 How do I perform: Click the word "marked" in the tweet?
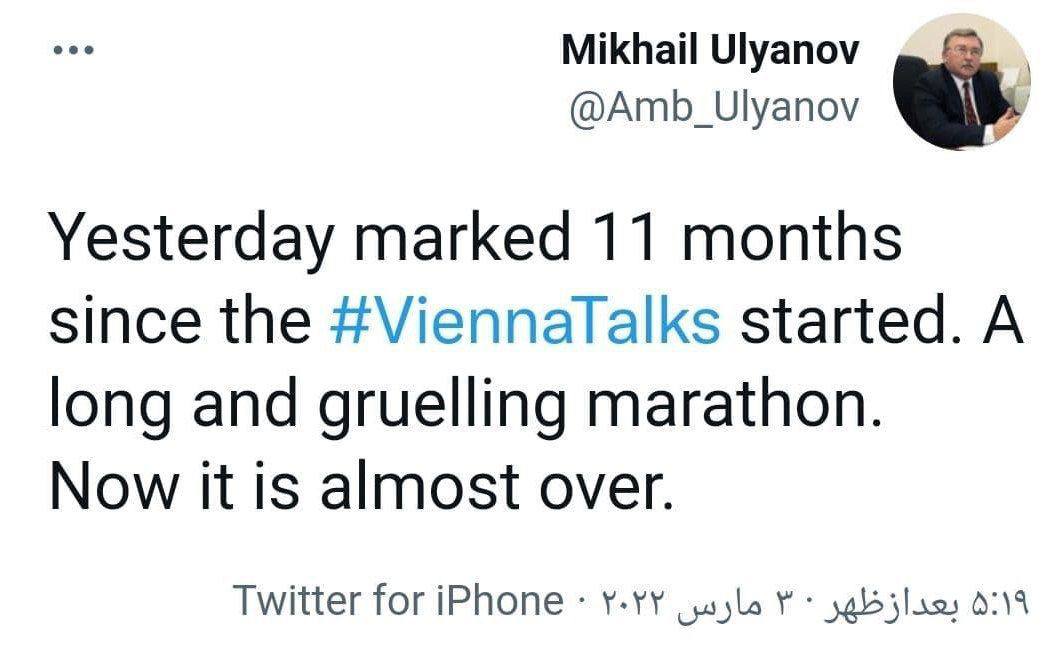[x=462, y=238]
